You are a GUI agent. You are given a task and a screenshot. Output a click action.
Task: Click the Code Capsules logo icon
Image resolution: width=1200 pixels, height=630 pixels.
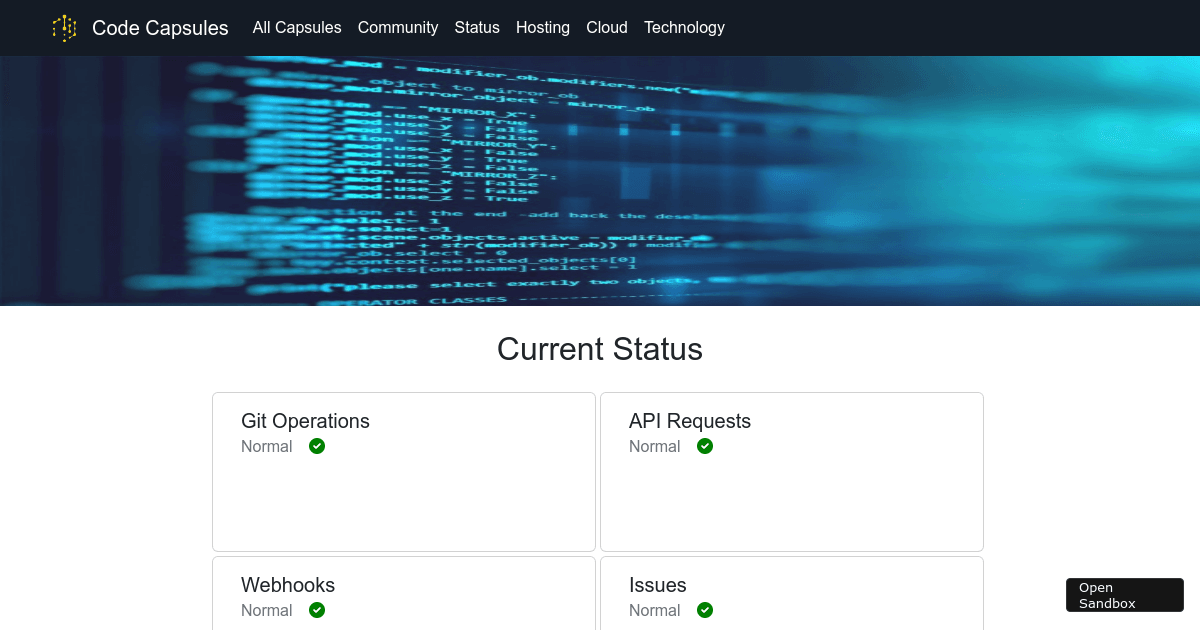[65, 28]
